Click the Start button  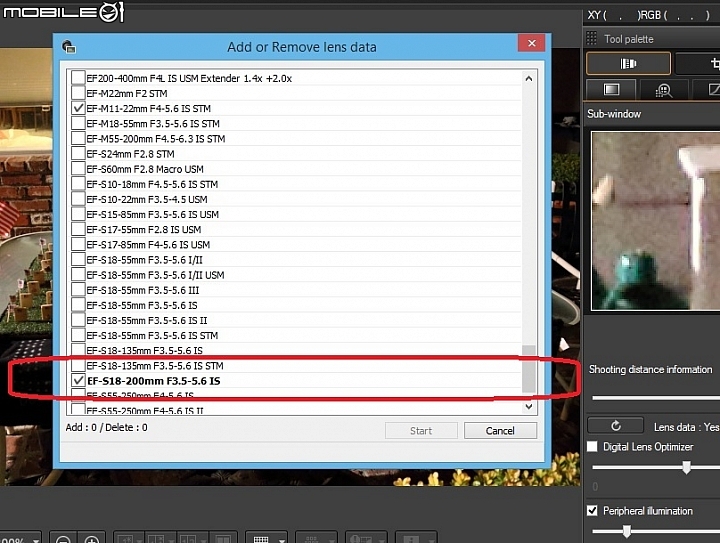[421, 431]
